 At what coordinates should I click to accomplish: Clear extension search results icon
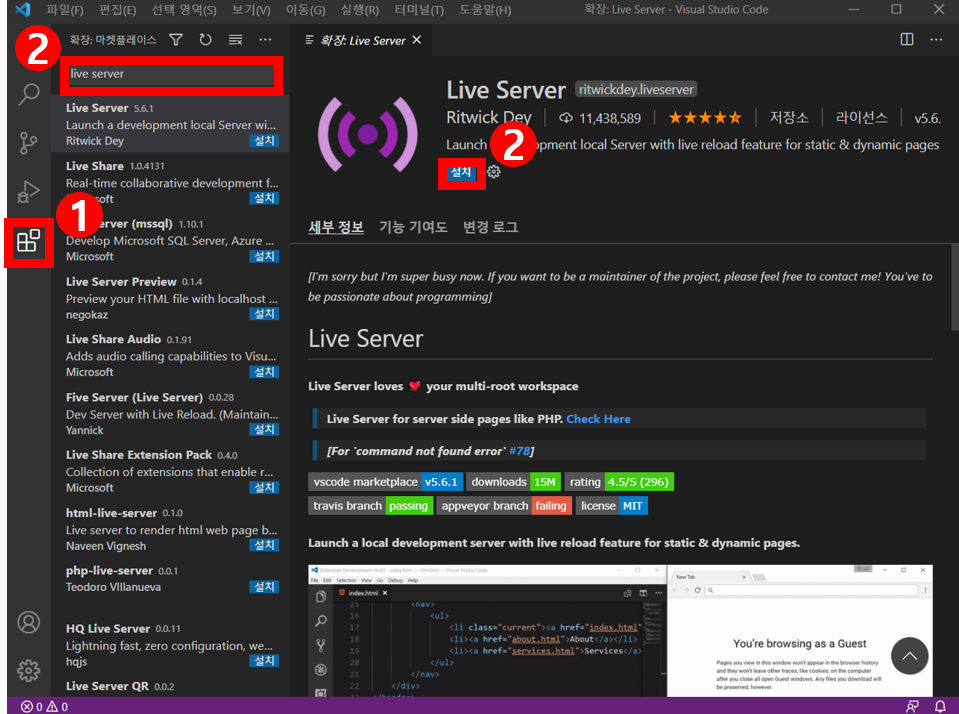(235, 40)
